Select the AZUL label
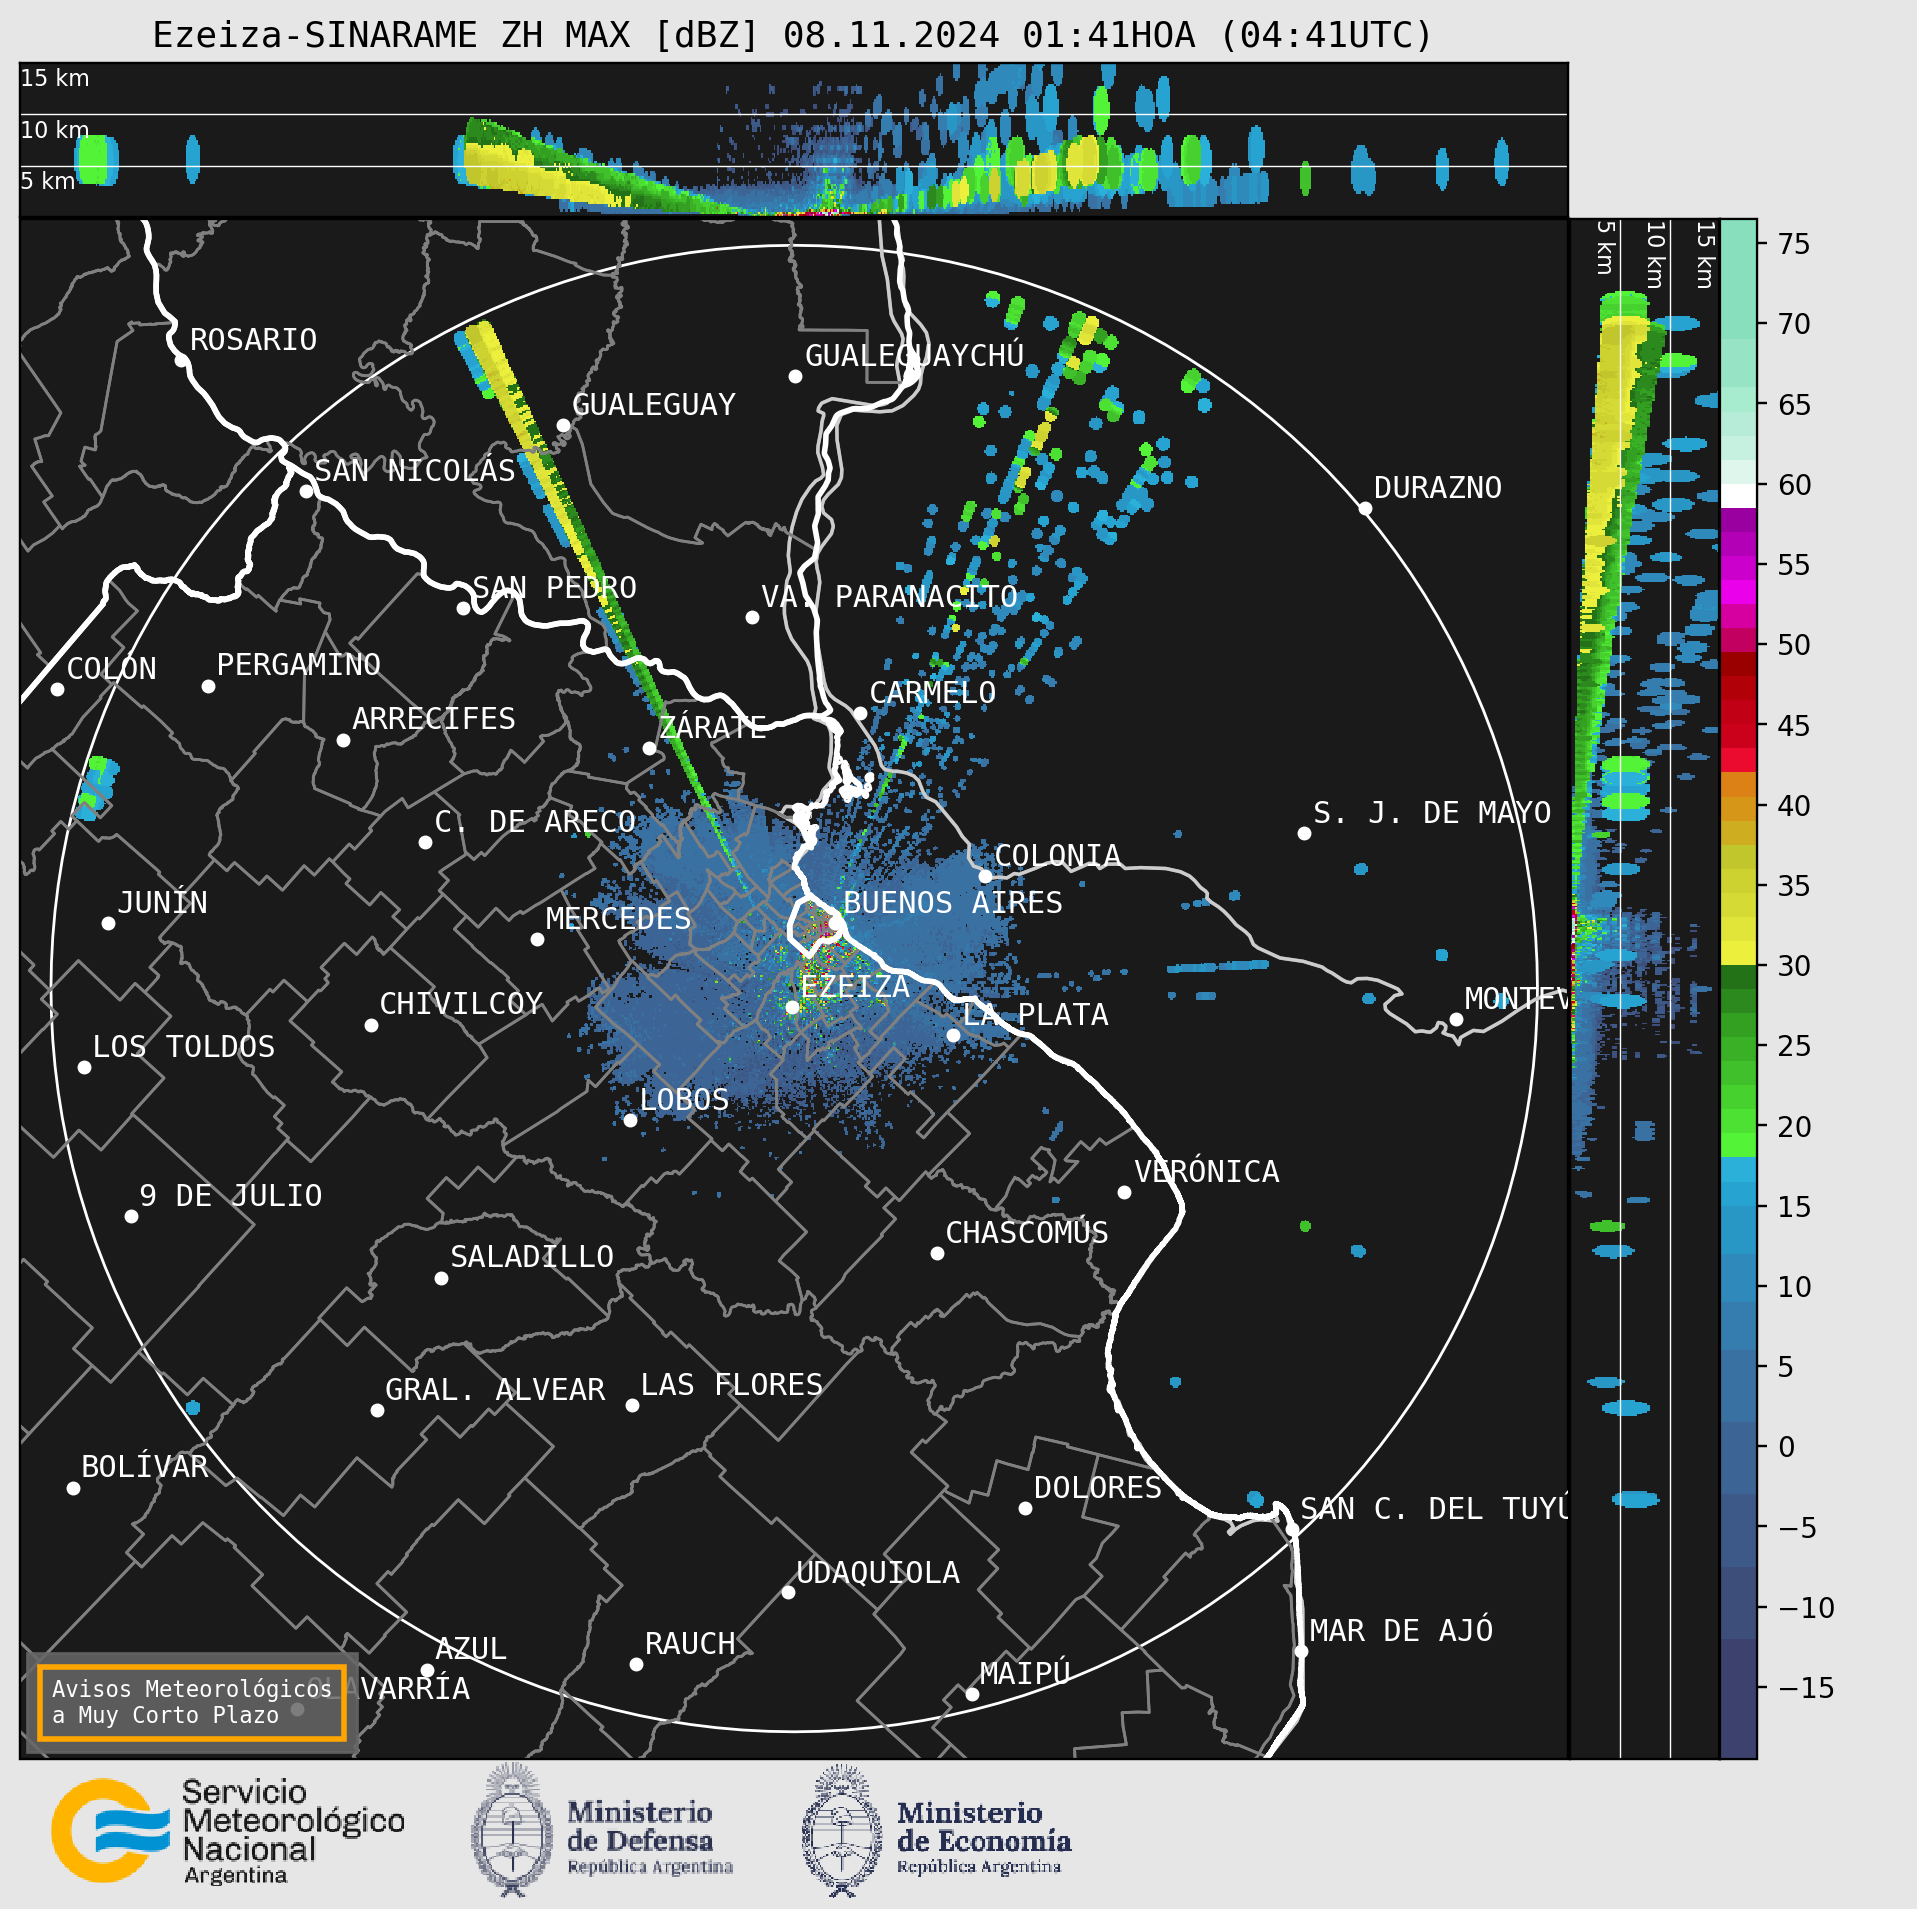 (x=470, y=1649)
